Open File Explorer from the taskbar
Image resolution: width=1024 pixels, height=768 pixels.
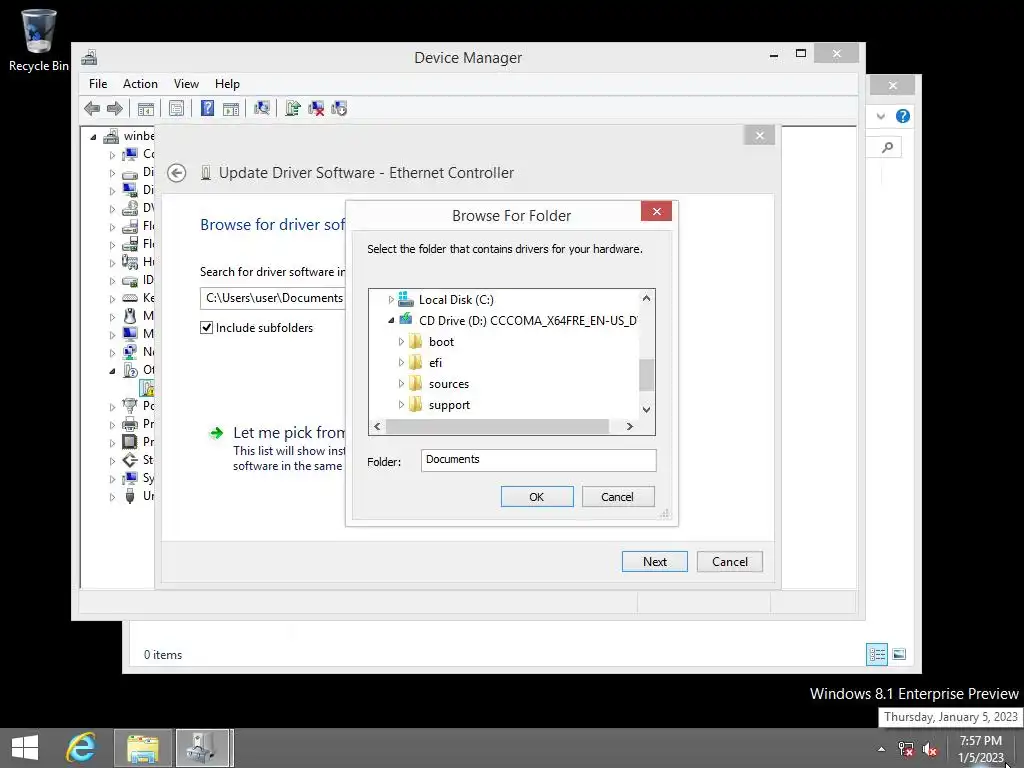pyautogui.click(x=143, y=748)
